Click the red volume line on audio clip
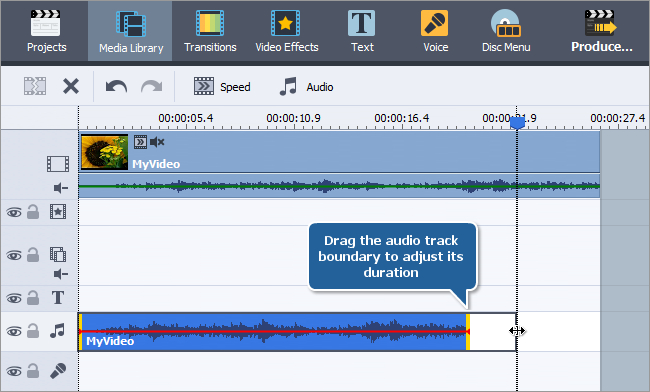The image size is (650, 392). point(274,332)
